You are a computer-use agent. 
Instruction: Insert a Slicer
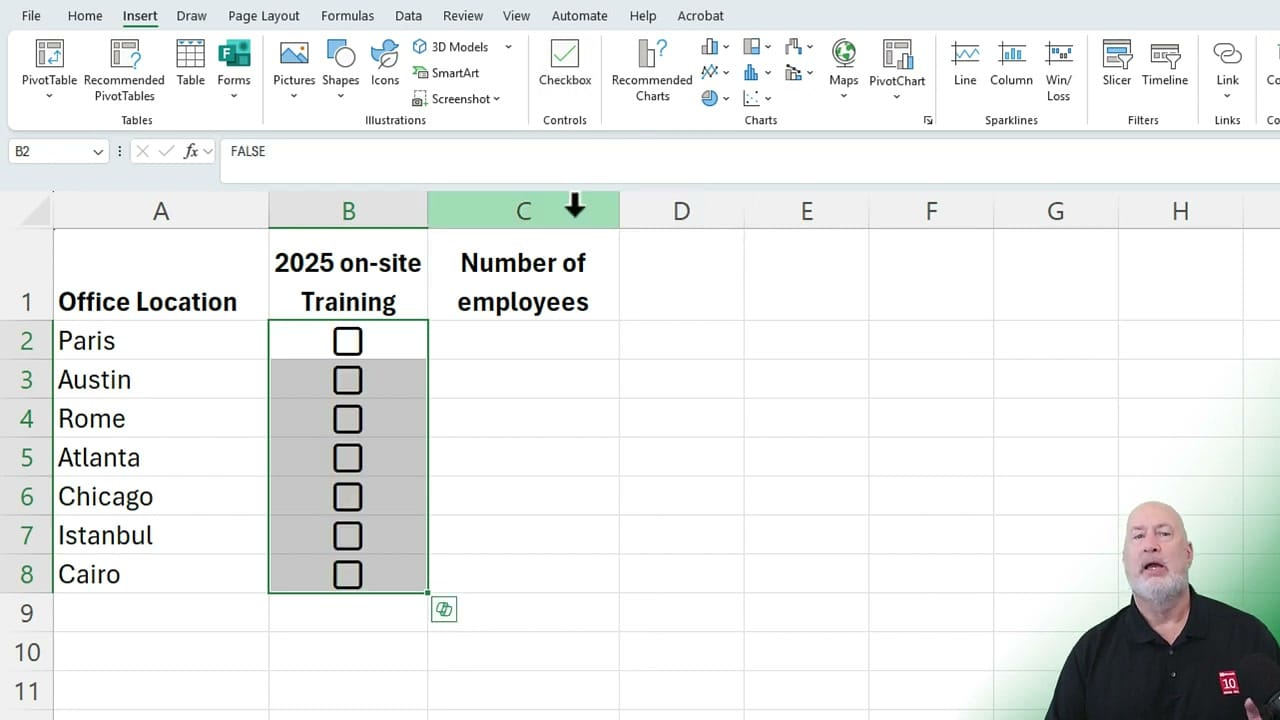[x=1116, y=62]
